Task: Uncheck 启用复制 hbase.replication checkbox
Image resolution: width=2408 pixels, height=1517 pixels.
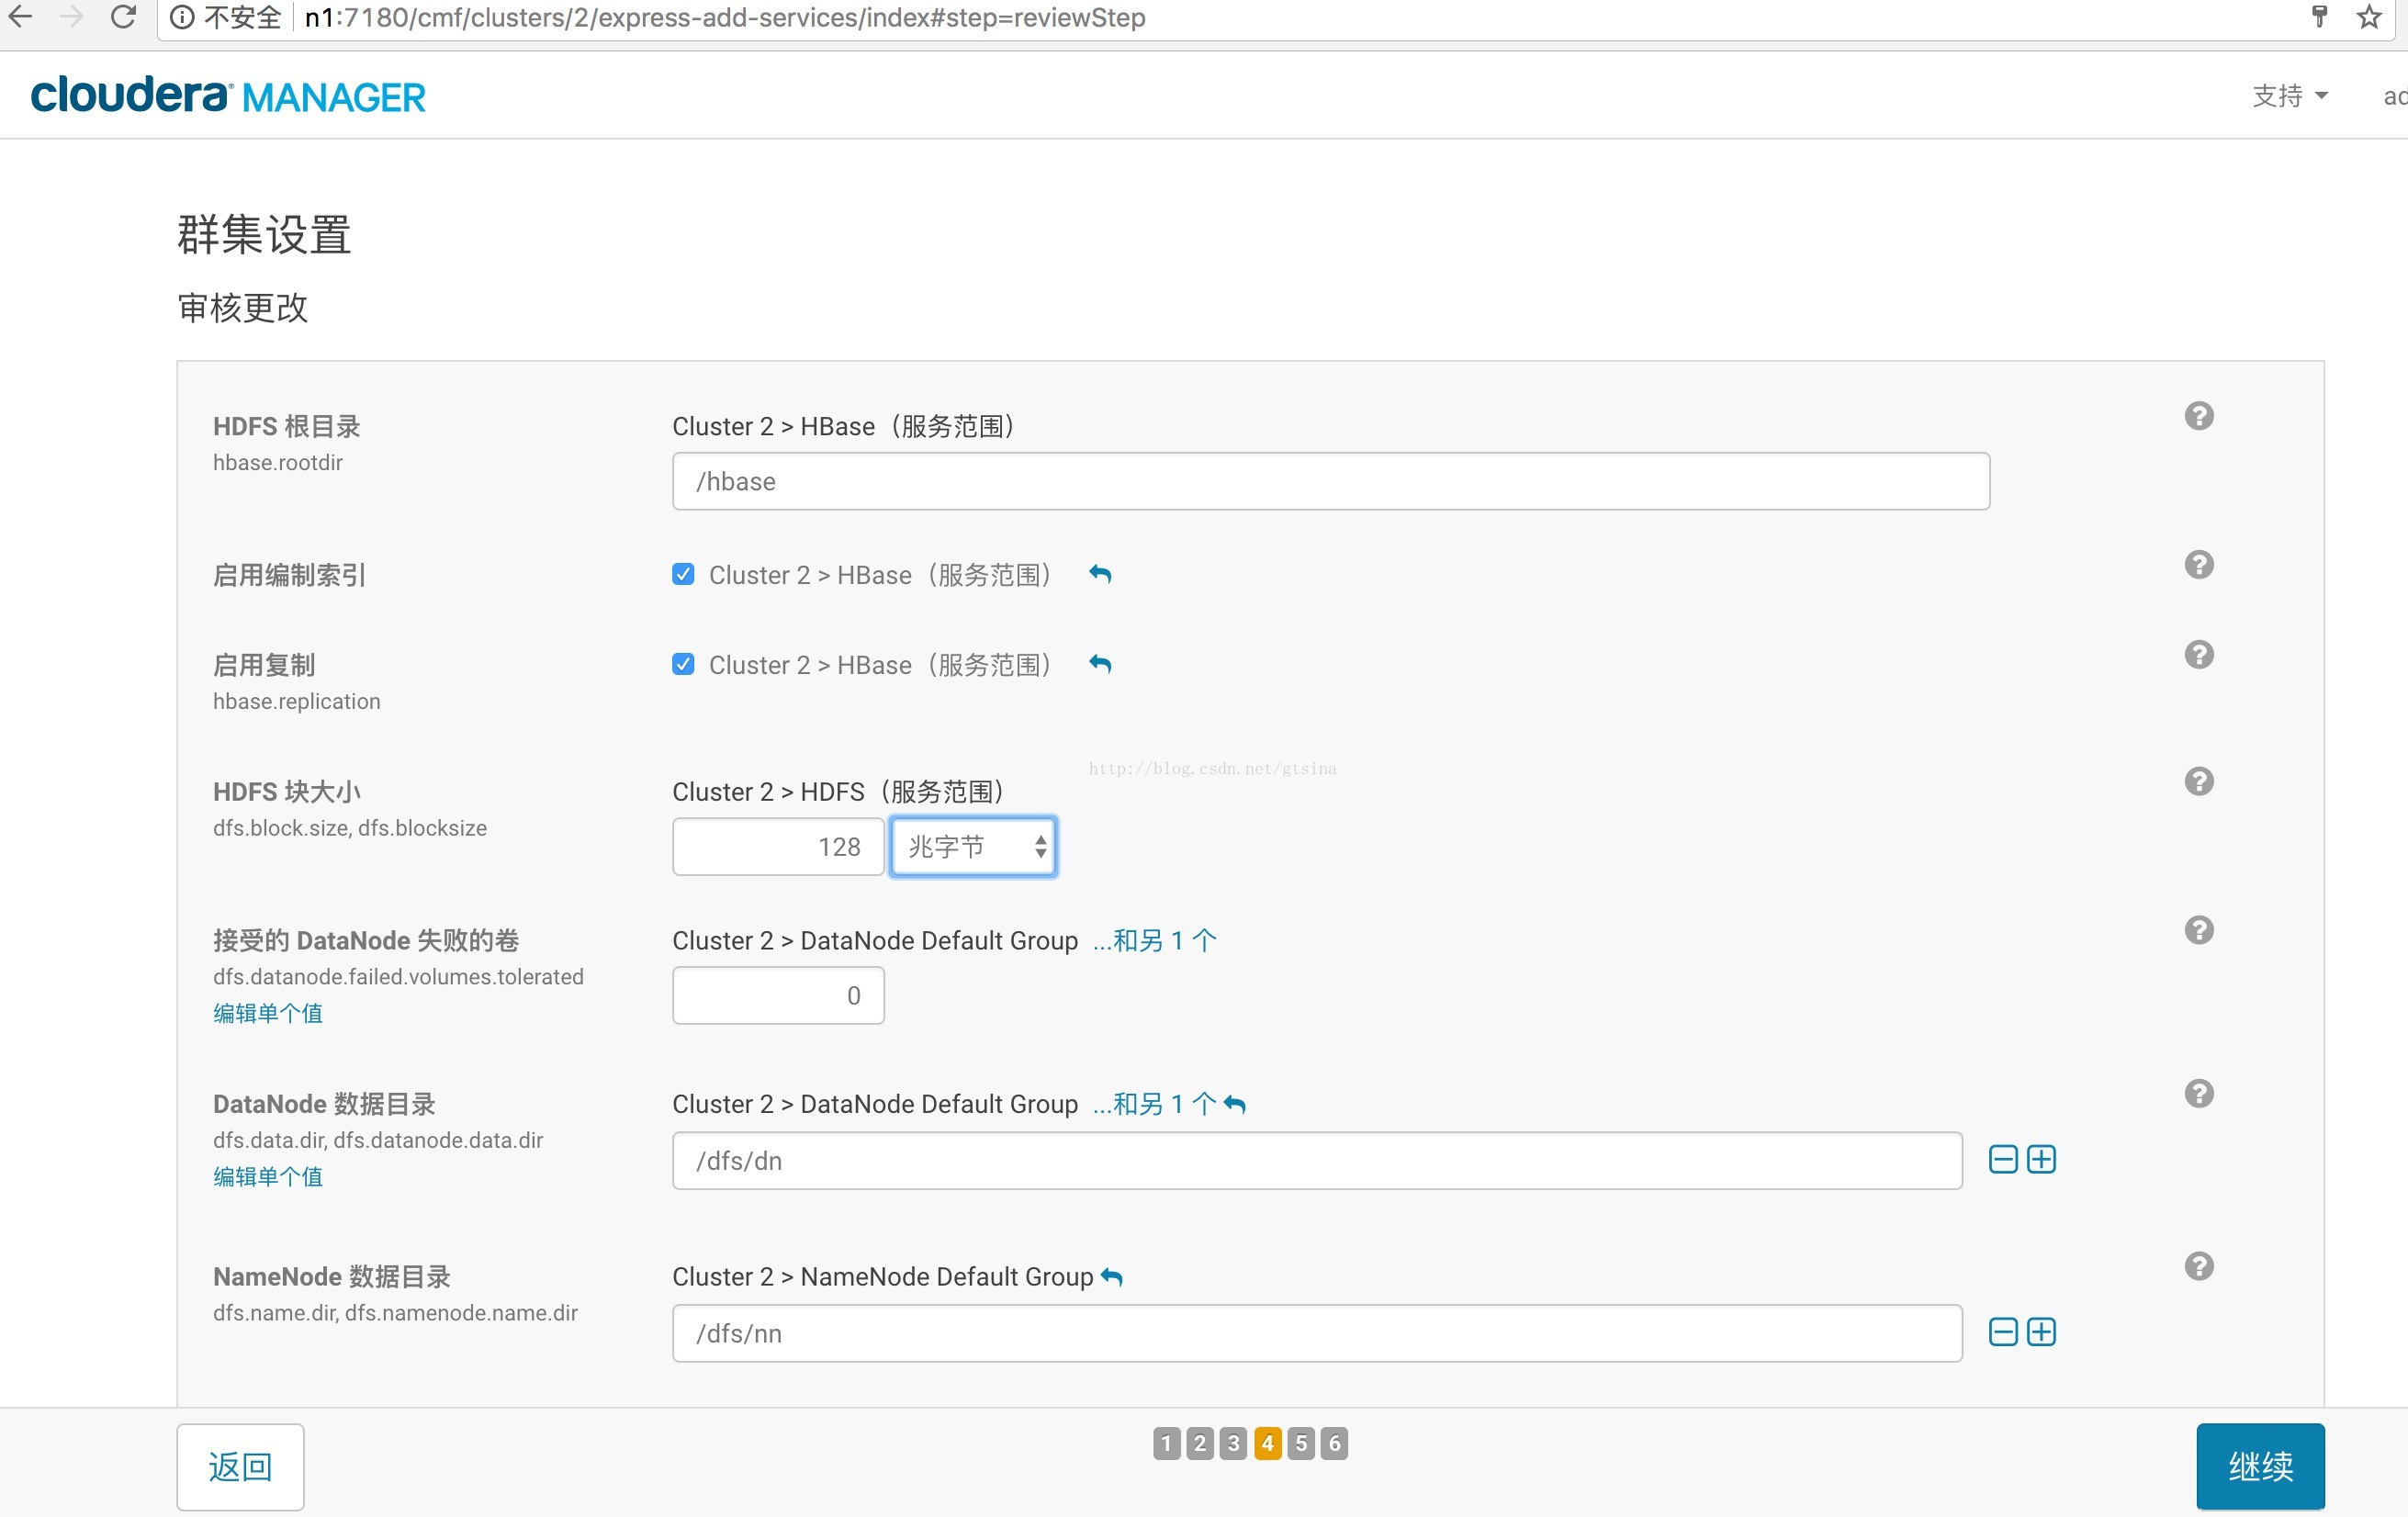Action: [x=683, y=664]
